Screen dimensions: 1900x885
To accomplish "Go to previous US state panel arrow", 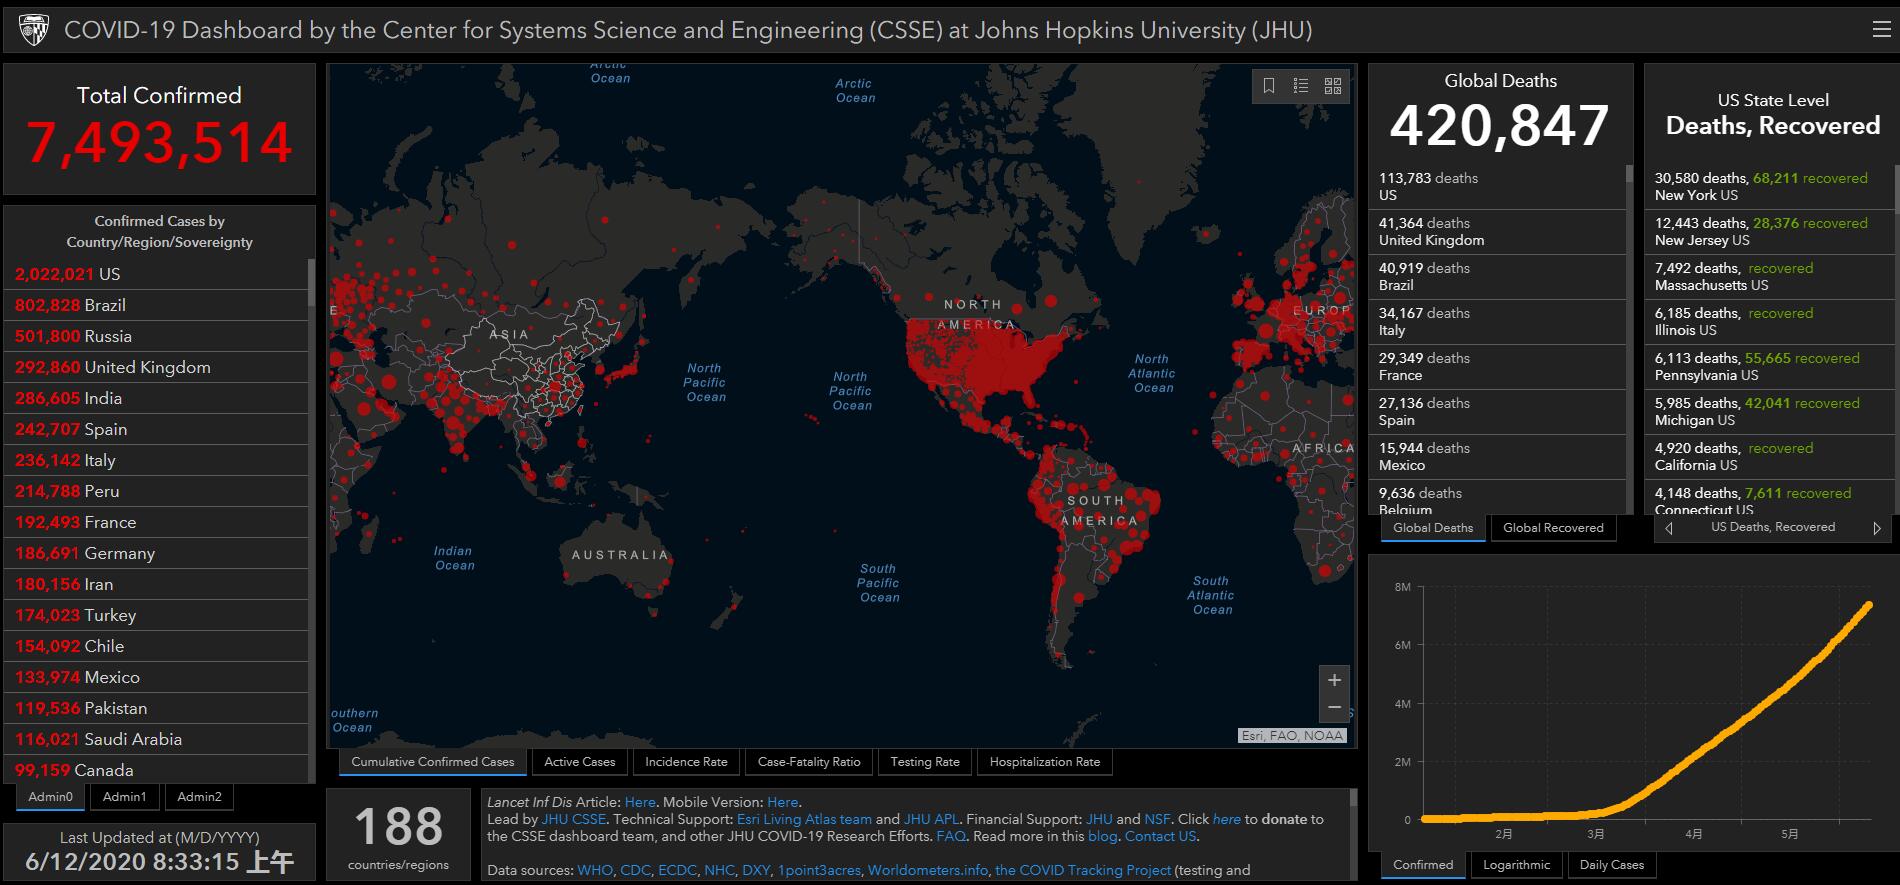I will pyautogui.click(x=1668, y=528).
